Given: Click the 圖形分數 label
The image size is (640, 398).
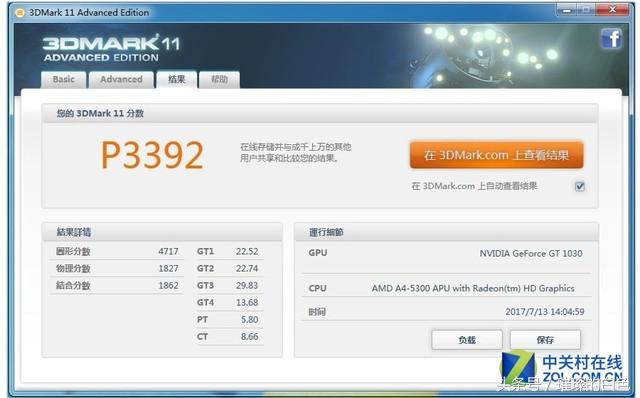Looking at the screenshot, I should (73, 251).
